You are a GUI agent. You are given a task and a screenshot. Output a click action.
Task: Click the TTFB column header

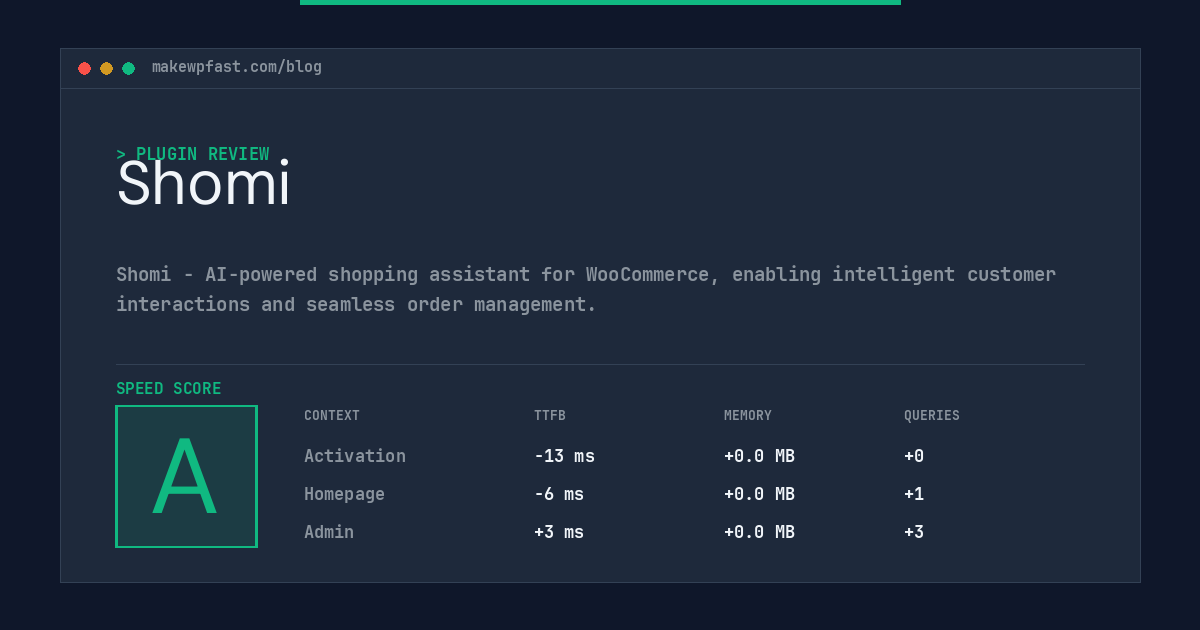pyautogui.click(x=550, y=416)
